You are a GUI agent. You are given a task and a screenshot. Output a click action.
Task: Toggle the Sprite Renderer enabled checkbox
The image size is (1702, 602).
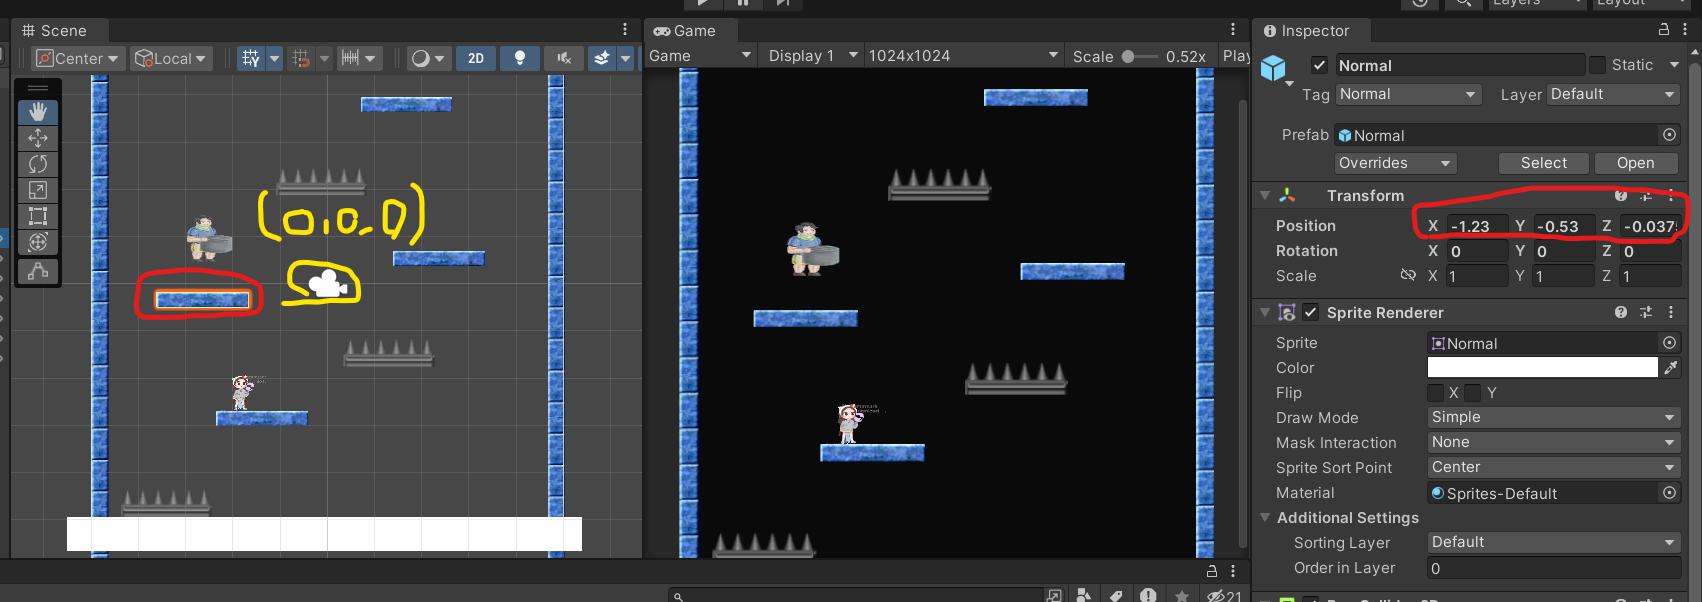[1310, 312]
